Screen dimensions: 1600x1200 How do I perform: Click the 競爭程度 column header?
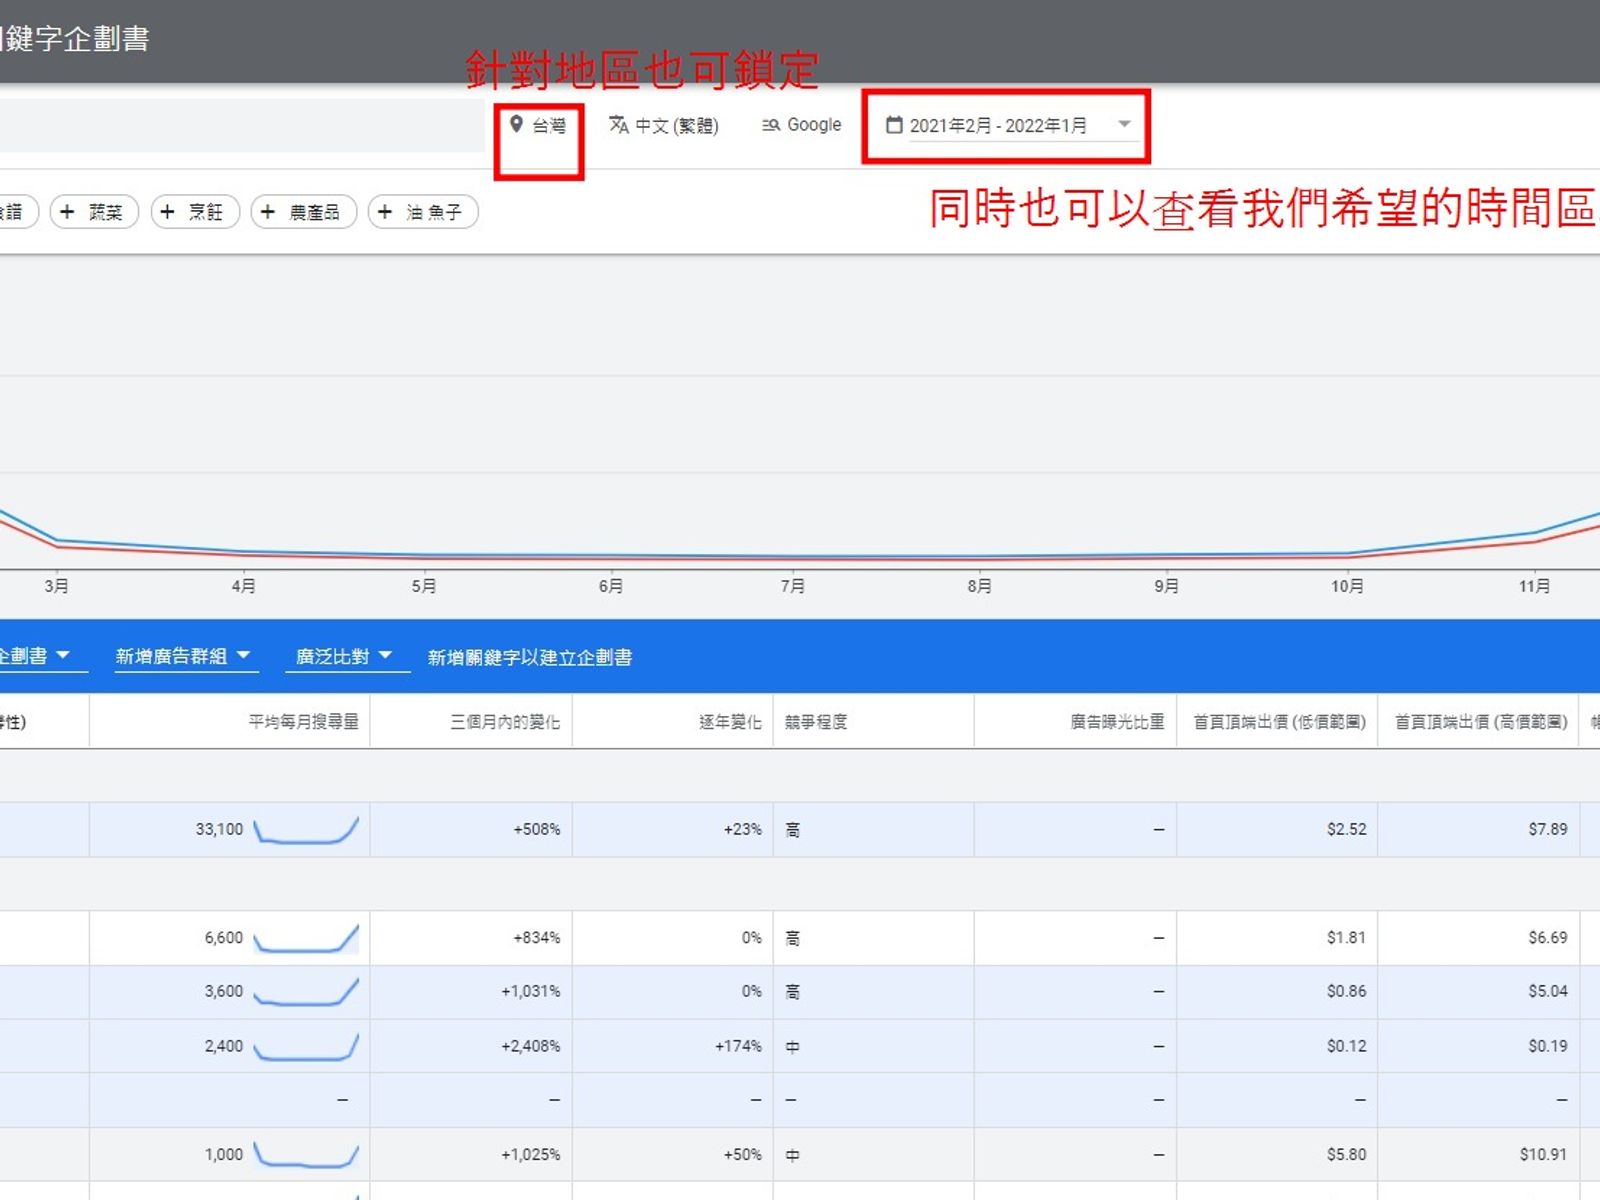point(816,721)
